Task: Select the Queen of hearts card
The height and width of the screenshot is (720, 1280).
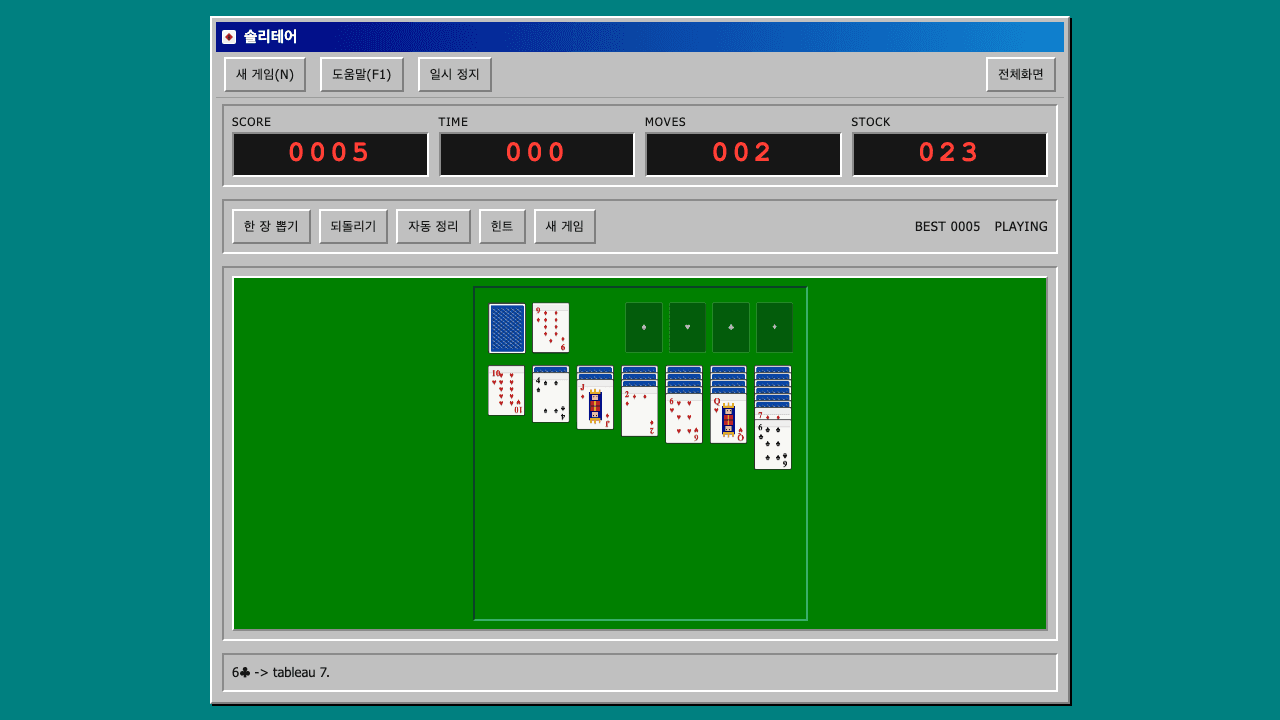Action: pos(728,419)
